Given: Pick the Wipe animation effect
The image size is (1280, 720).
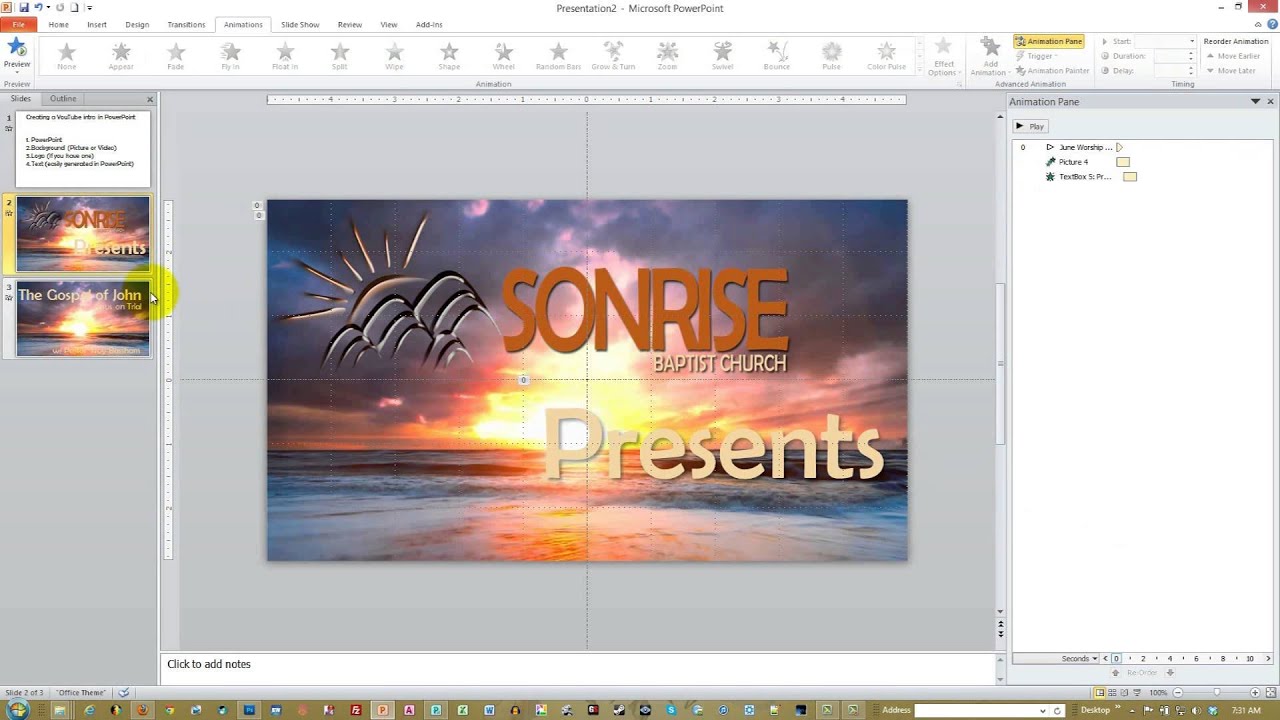Looking at the screenshot, I should pyautogui.click(x=394, y=56).
